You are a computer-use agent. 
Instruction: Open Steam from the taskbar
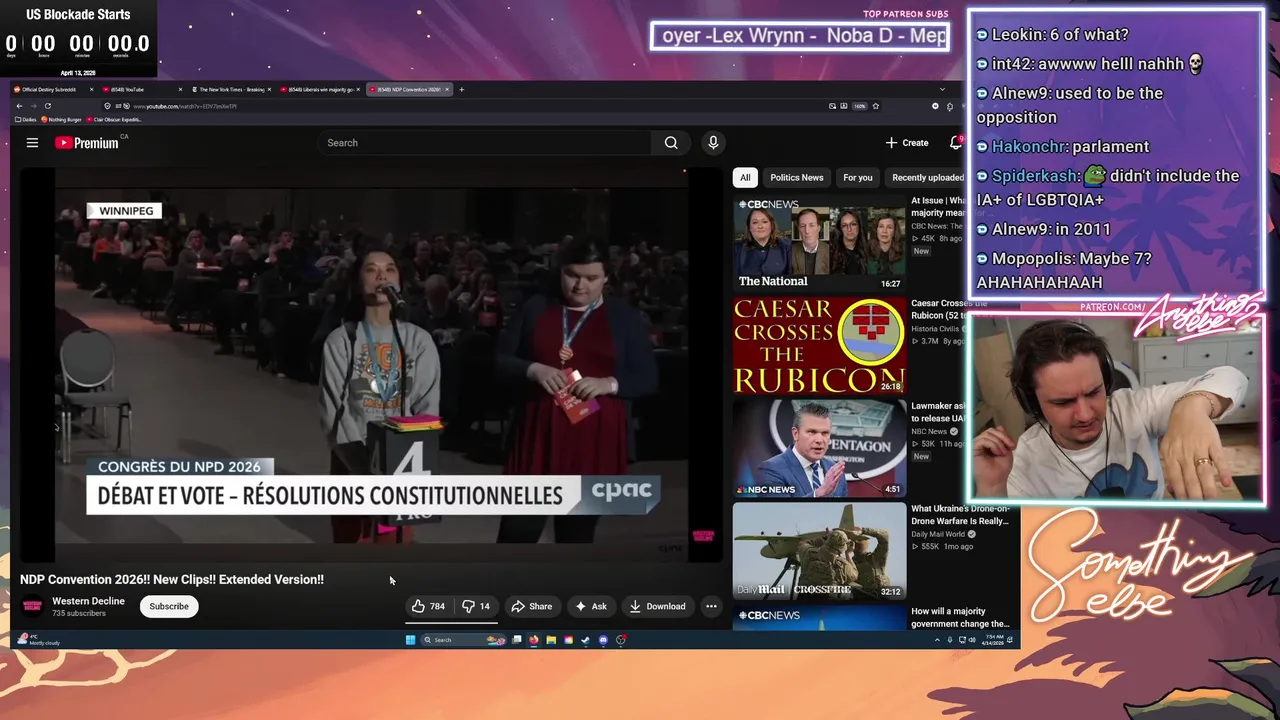[x=585, y=640]
